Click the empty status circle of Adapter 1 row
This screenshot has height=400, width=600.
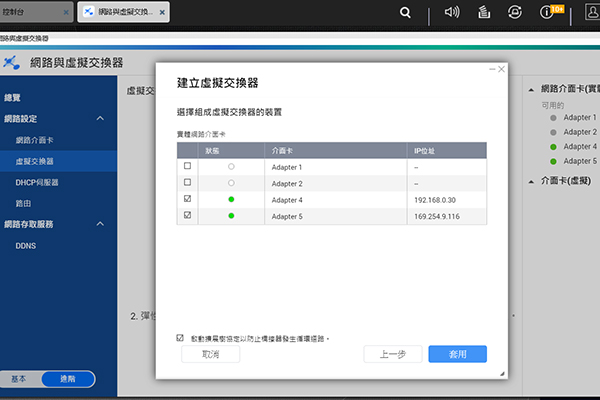(231, 167)
